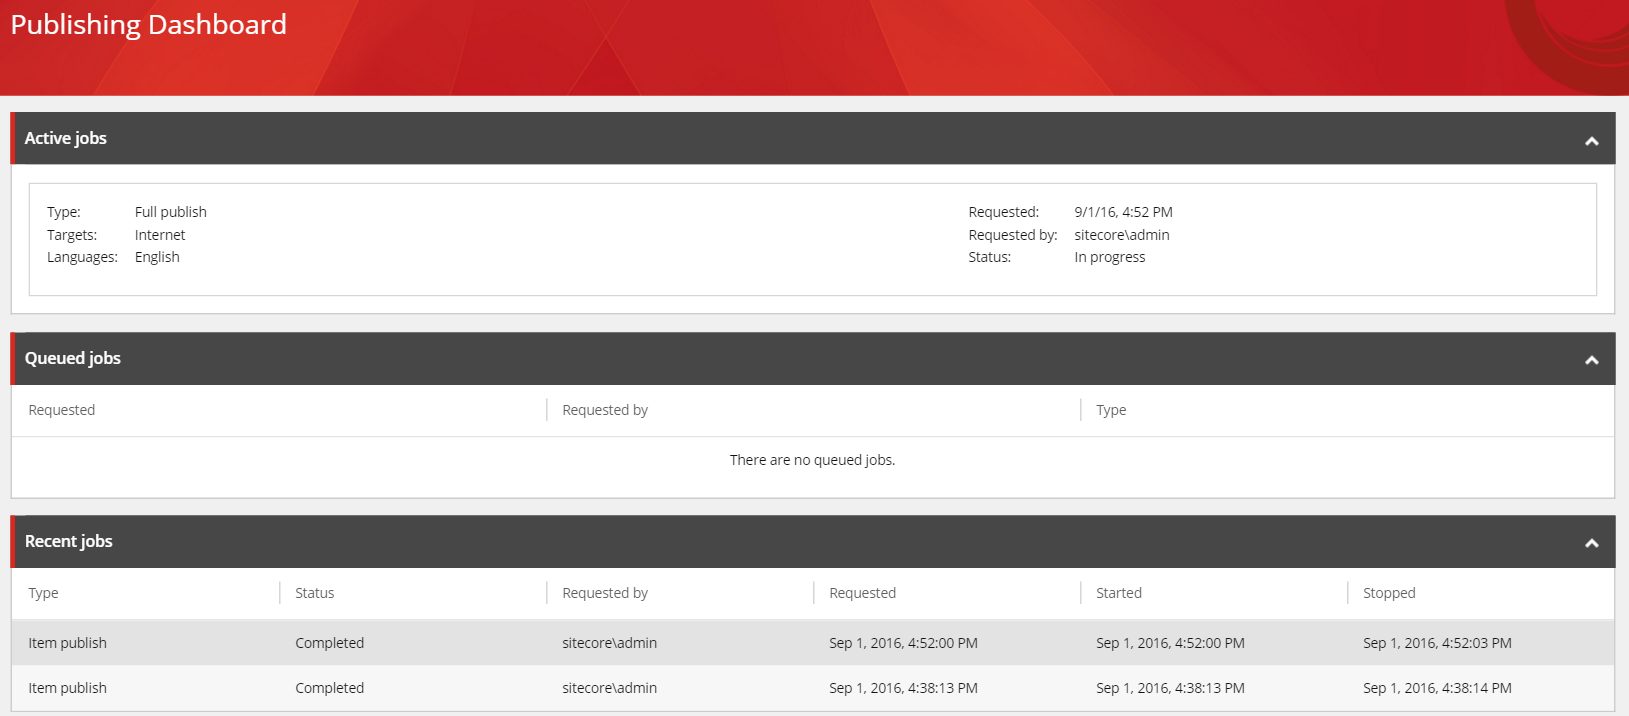Click the Requested column header in Queued jobs
The width and height of the screenshot is (1629, 716).
(x=62, y=410)
